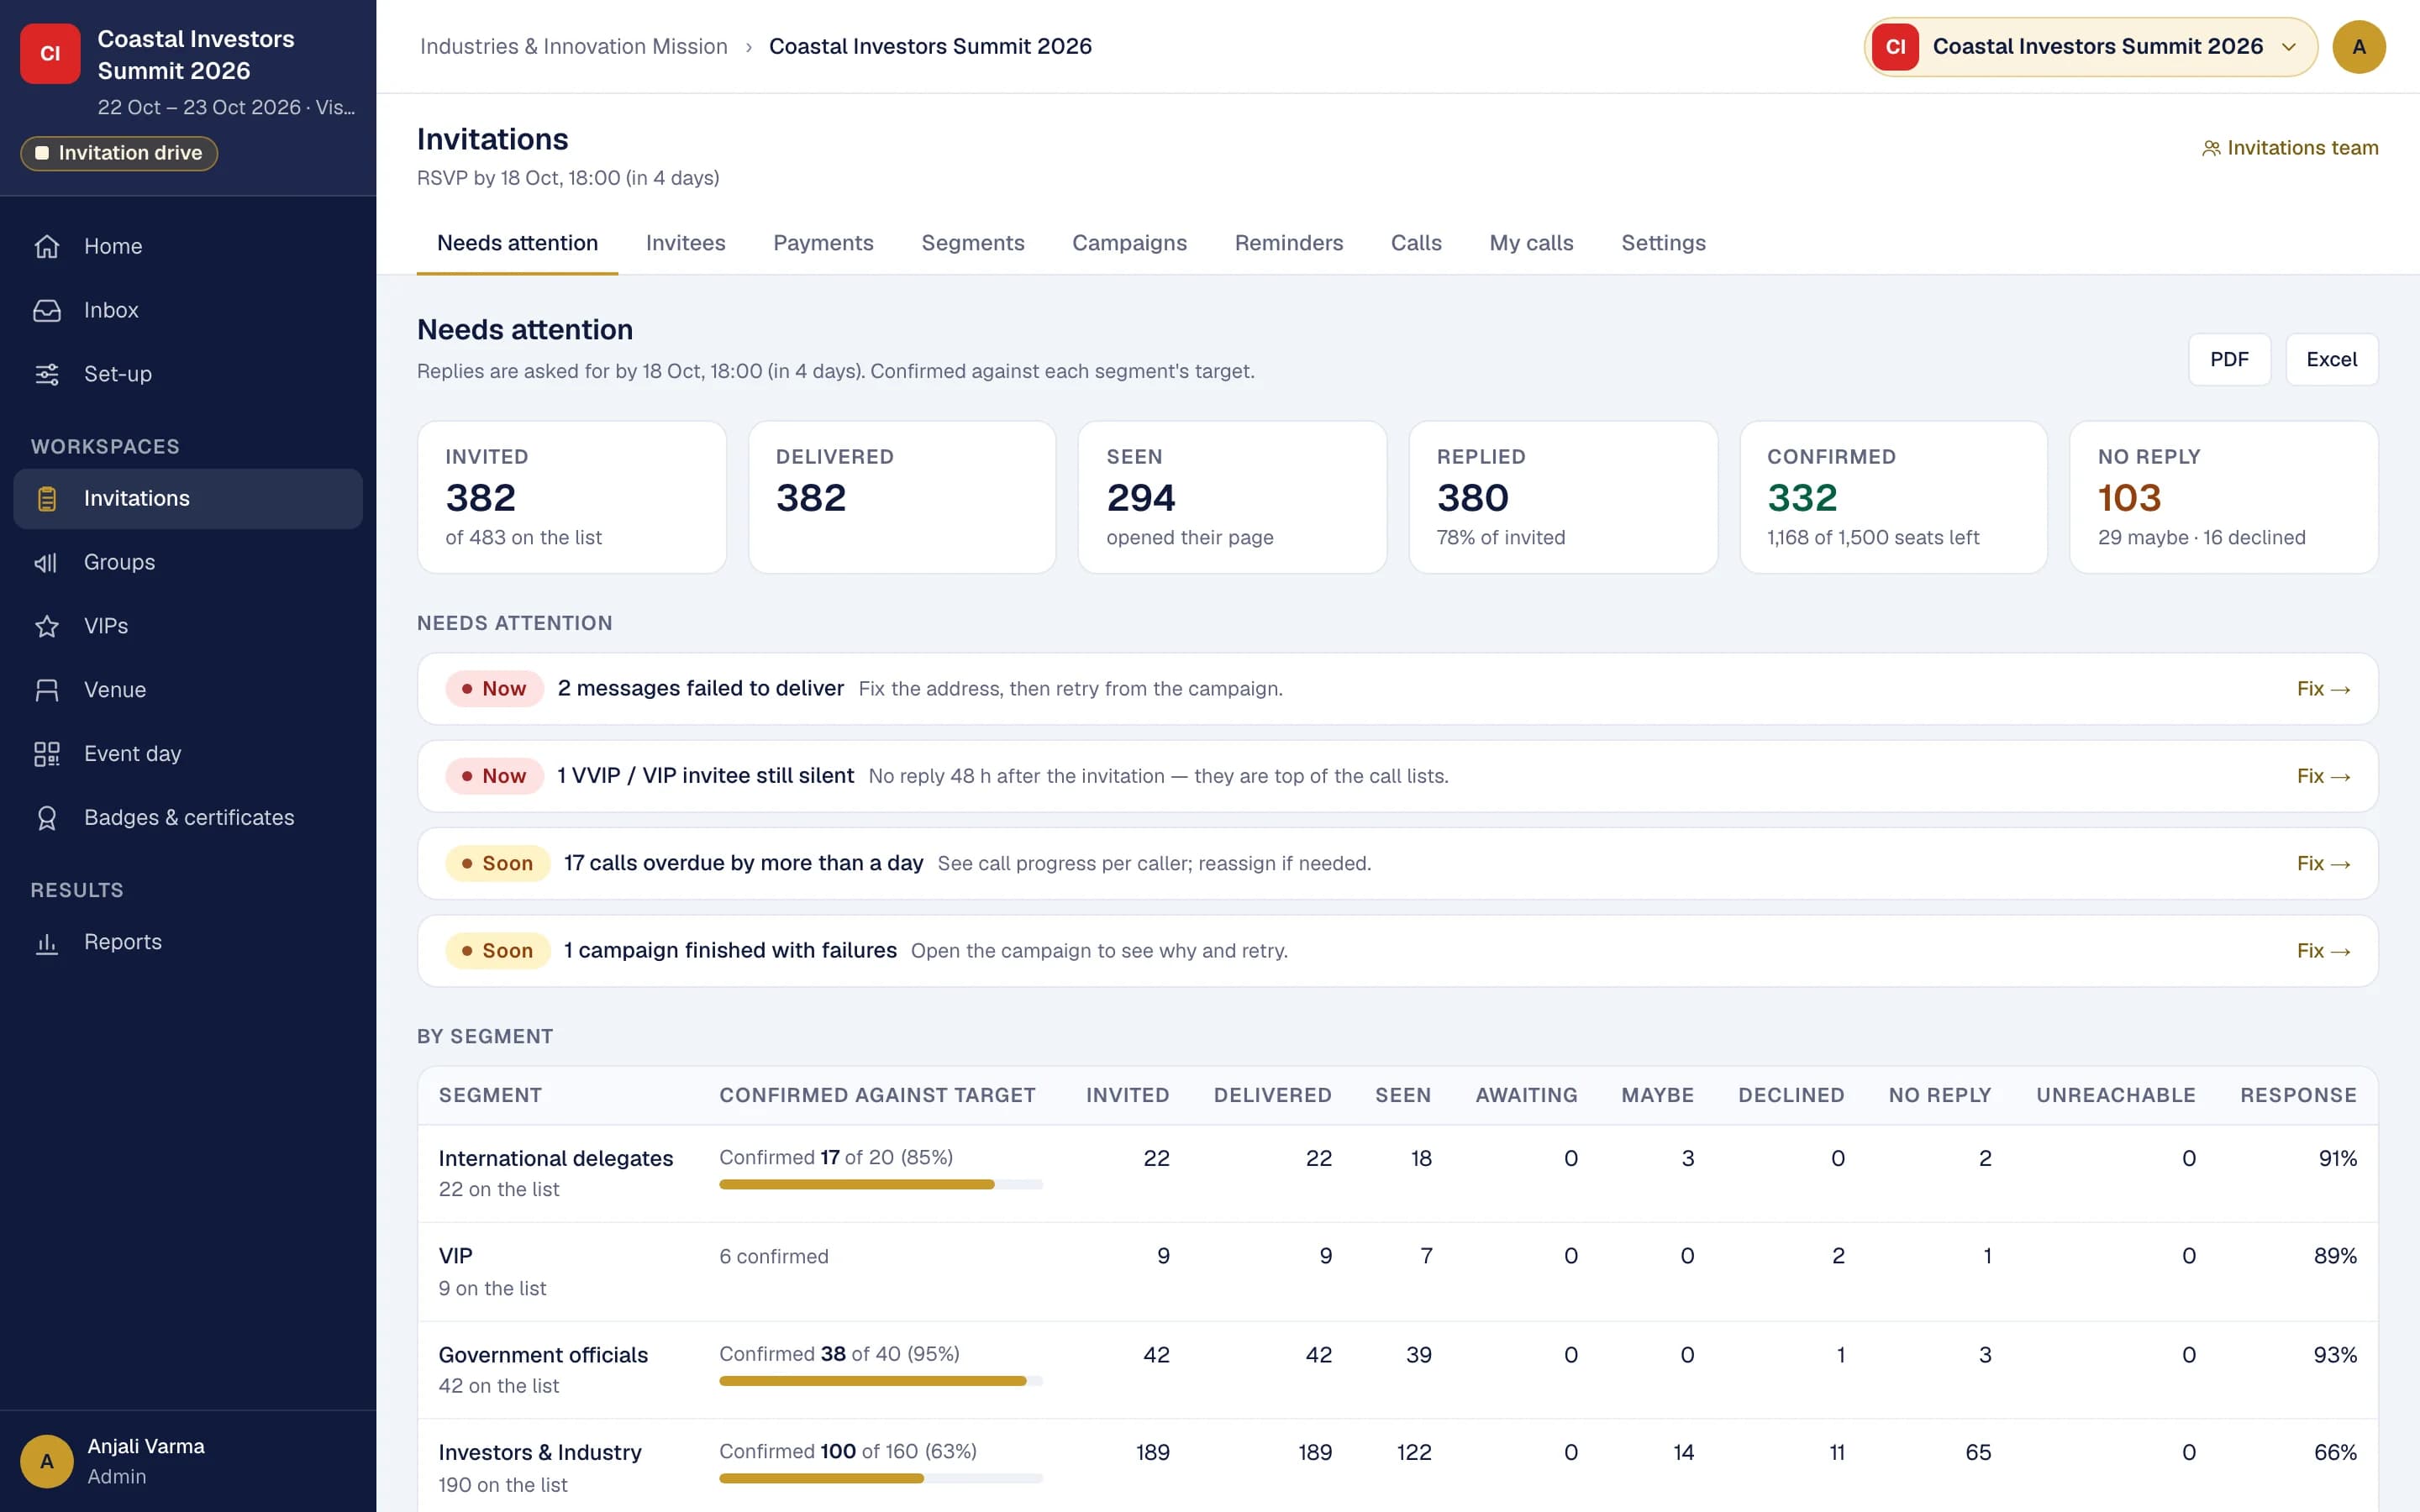Click the Delivered 382 summary card

902,497
